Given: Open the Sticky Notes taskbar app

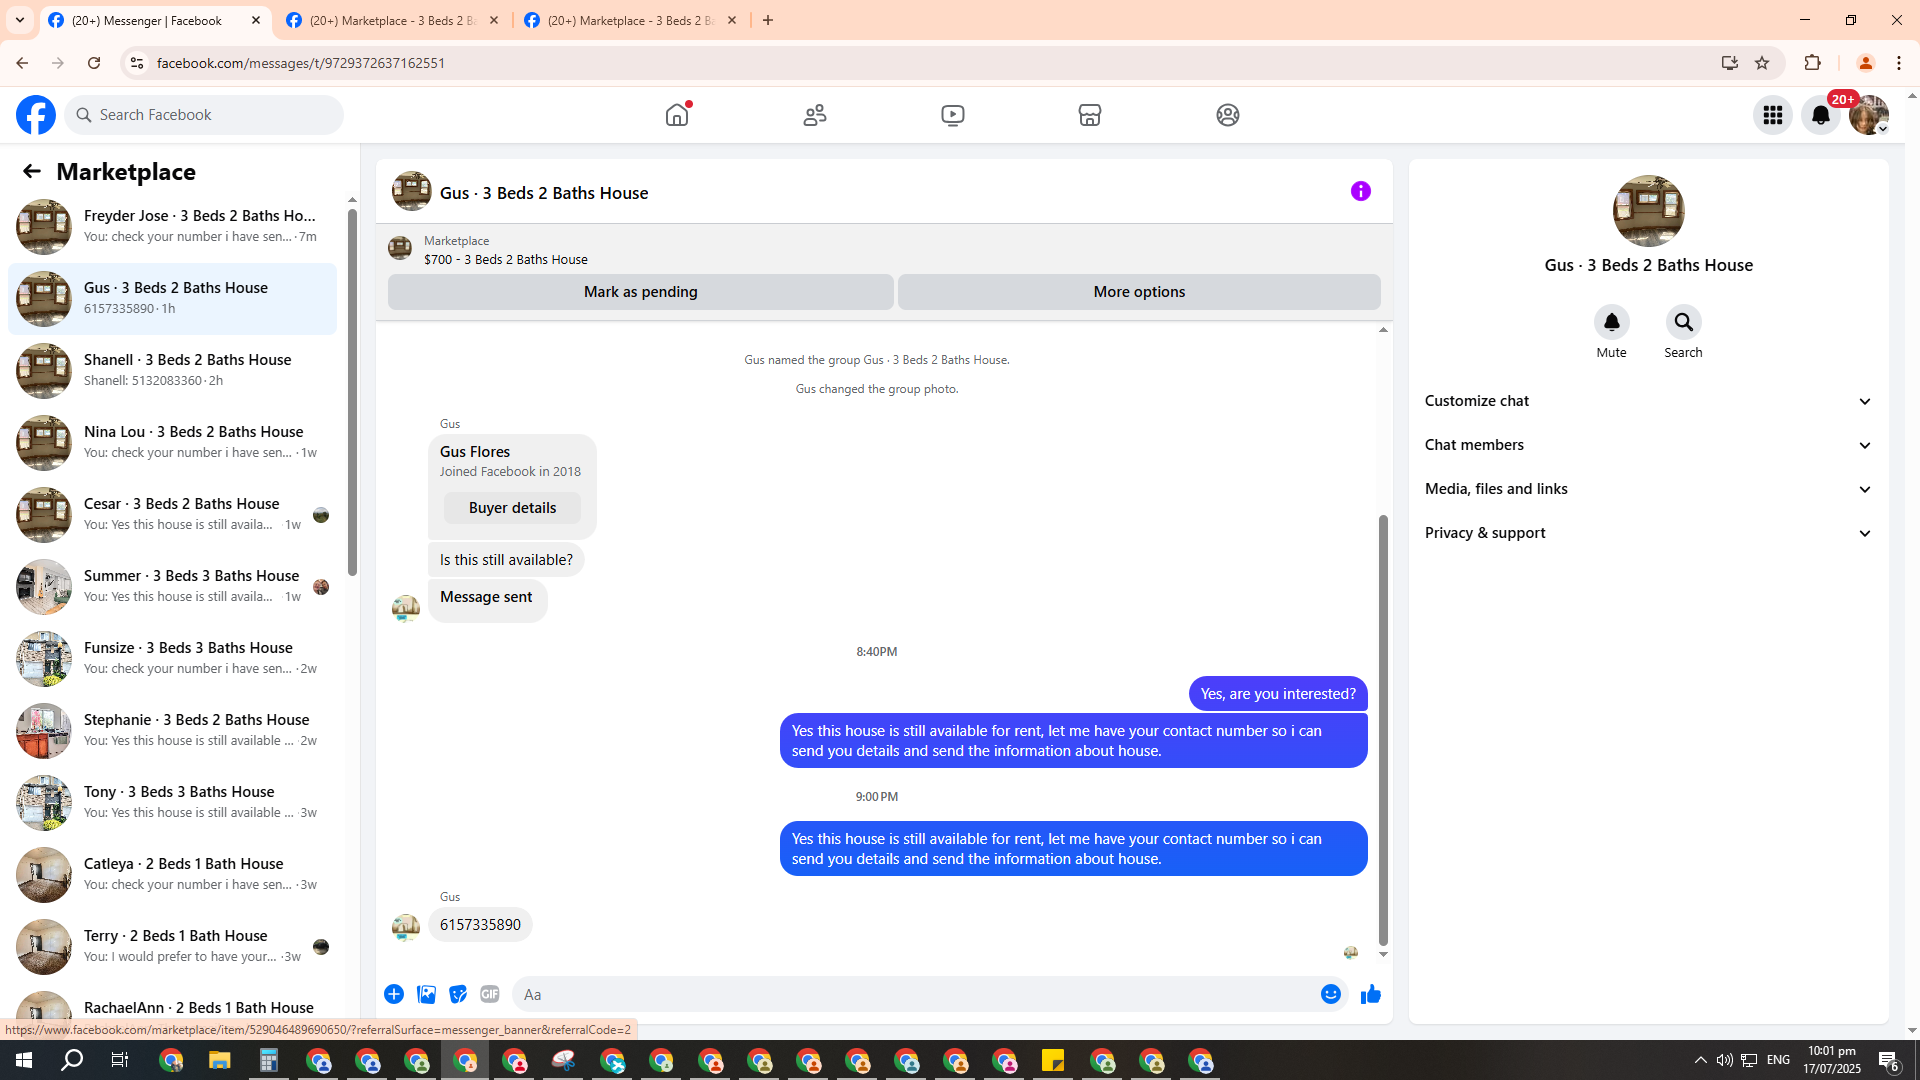Looking at the screenshot, I should 1053,1060.
